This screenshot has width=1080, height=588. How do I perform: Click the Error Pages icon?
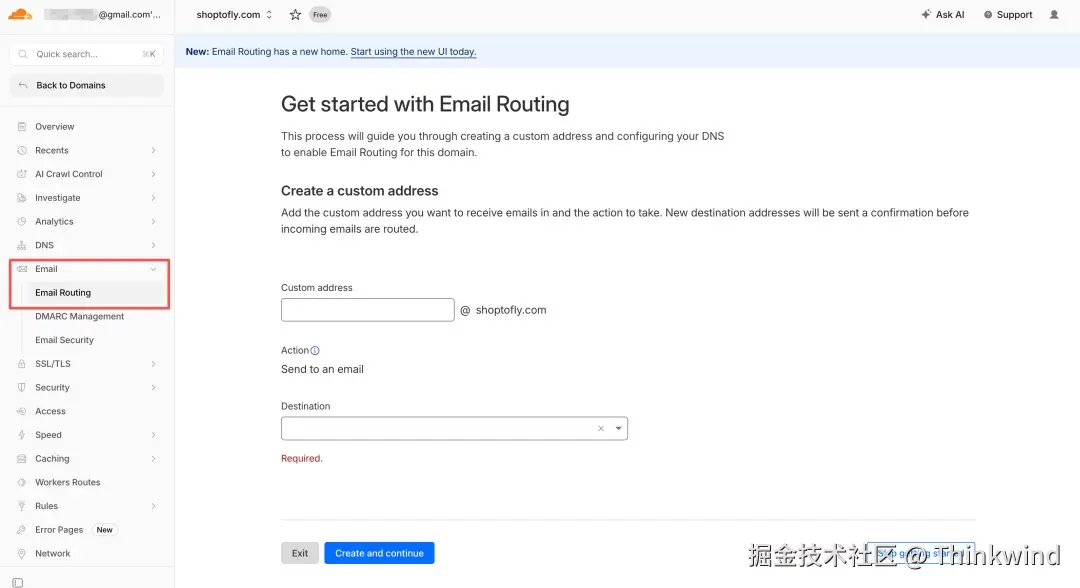coord(21,530)
